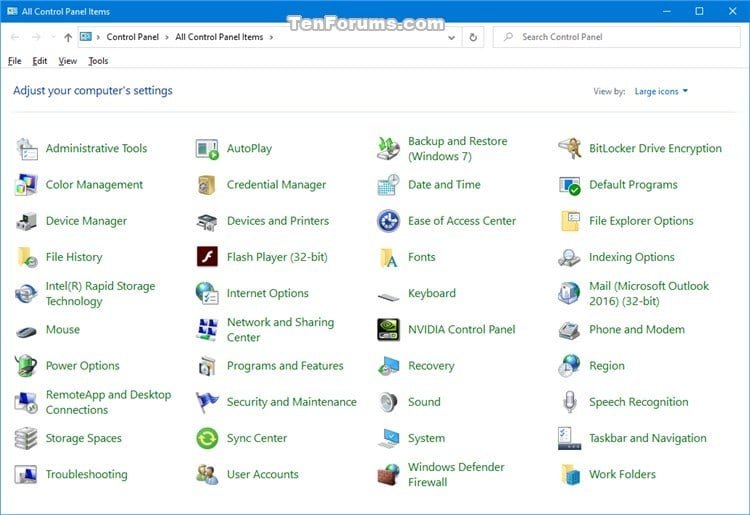
Task: Open the Ease of Access Center icon
Action: [x=388, y=221]
